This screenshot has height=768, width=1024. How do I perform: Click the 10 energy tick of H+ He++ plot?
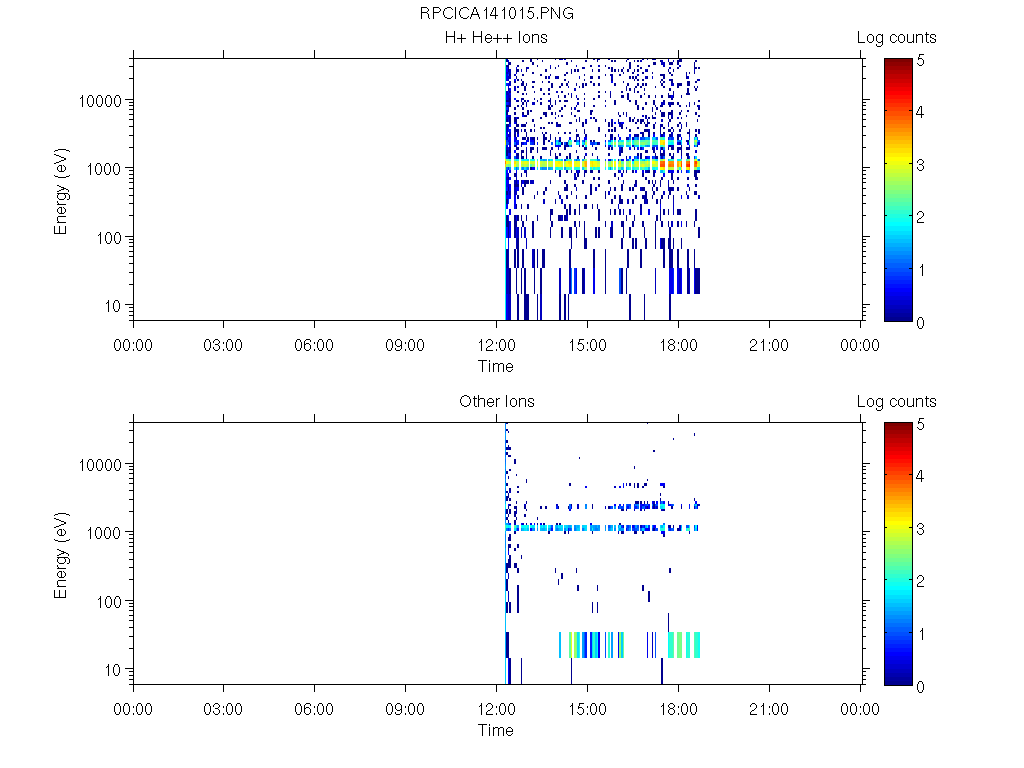point(113,306)
